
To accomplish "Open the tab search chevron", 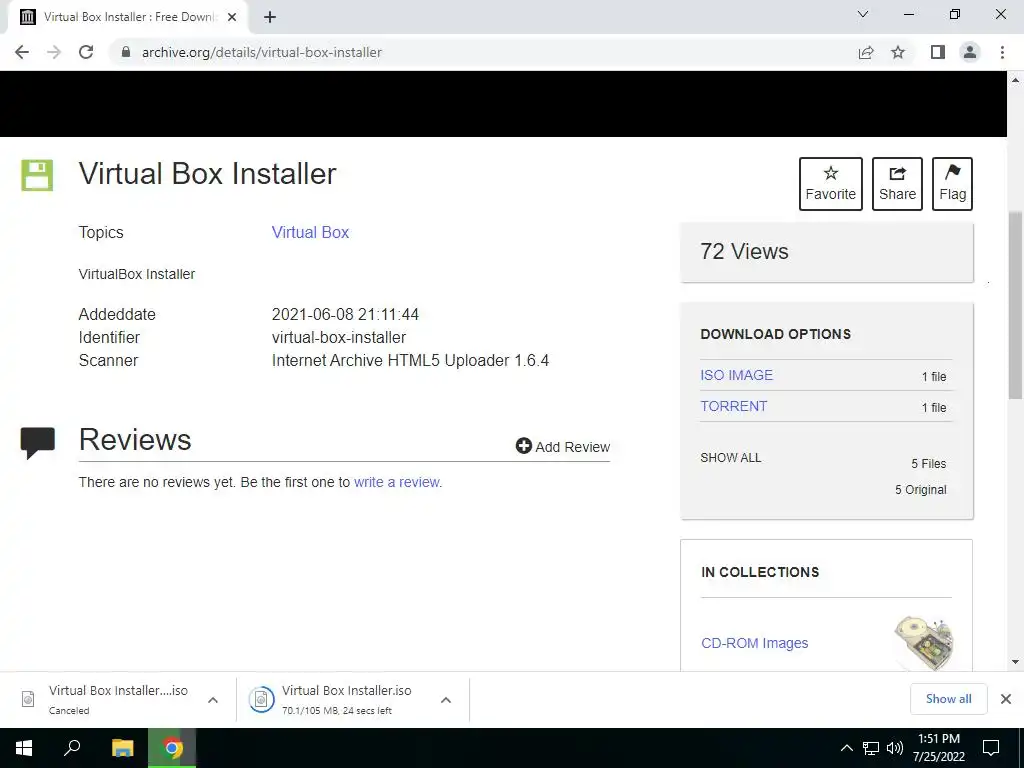I will tap(863, 14).
